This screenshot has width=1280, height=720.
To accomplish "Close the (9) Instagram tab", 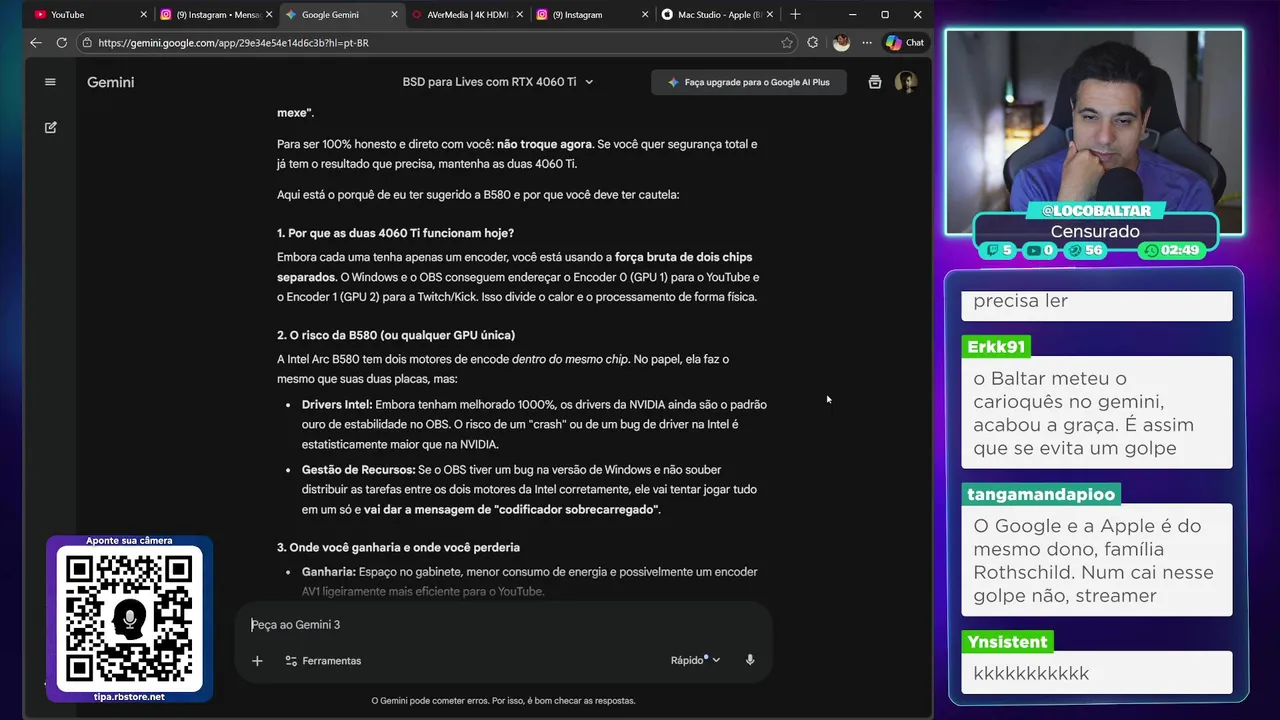I will tap(644, 15).
